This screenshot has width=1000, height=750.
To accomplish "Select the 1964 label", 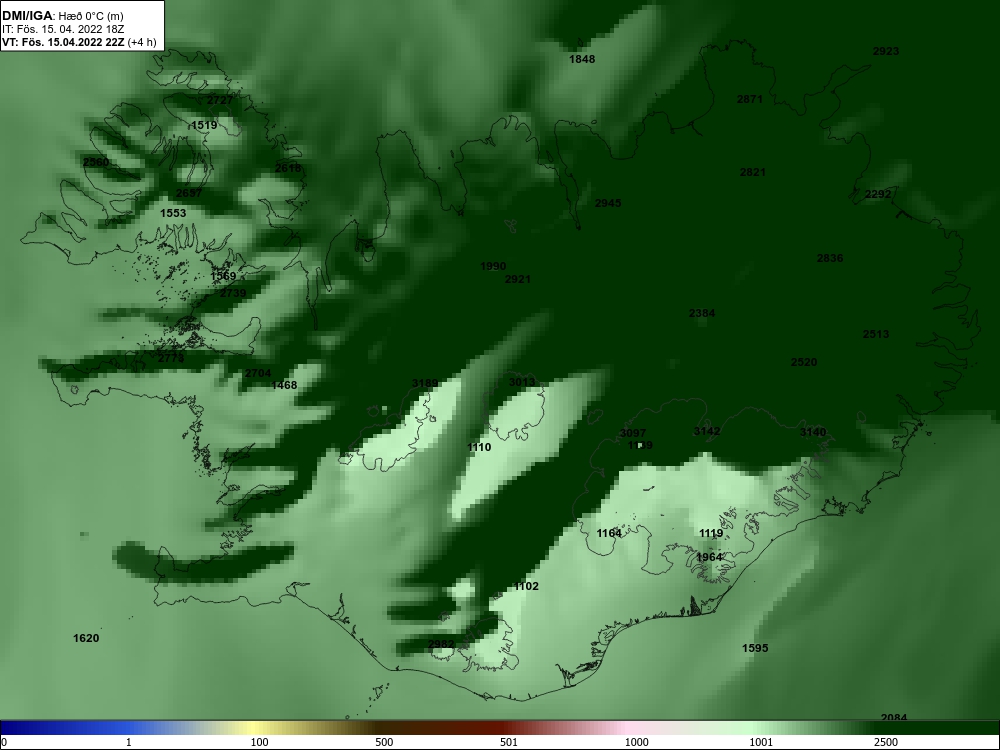I will pyautogui.click(x=709, y=557).
